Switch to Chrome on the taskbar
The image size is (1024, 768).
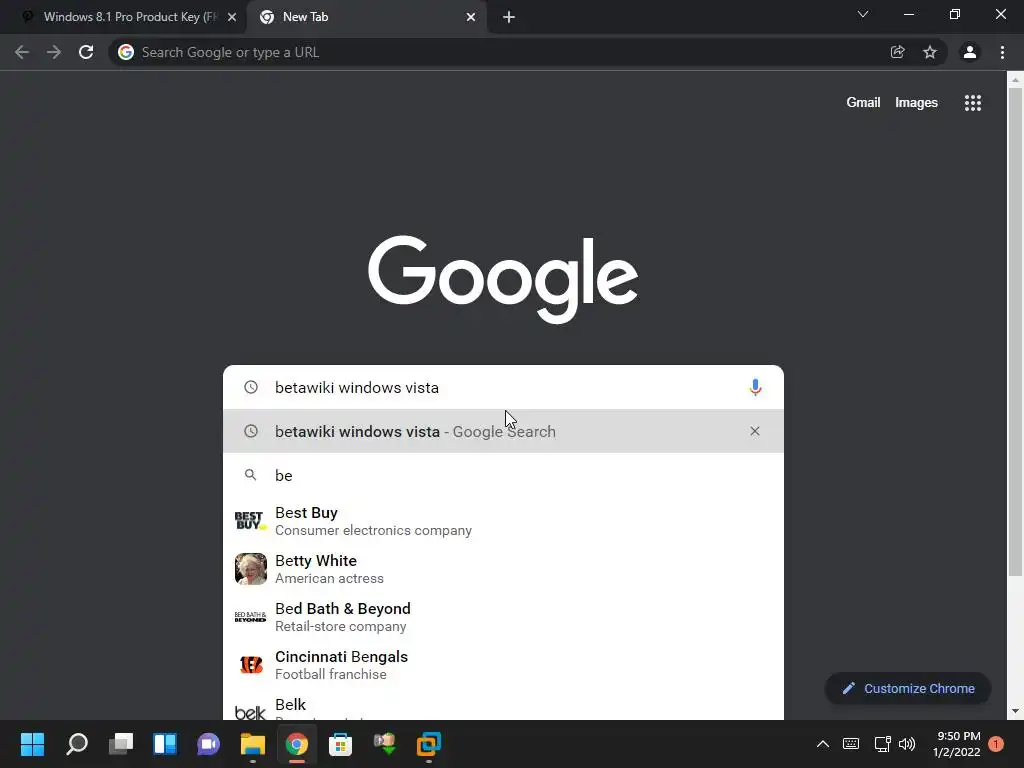pyautogui.click(x=296, y=744)
